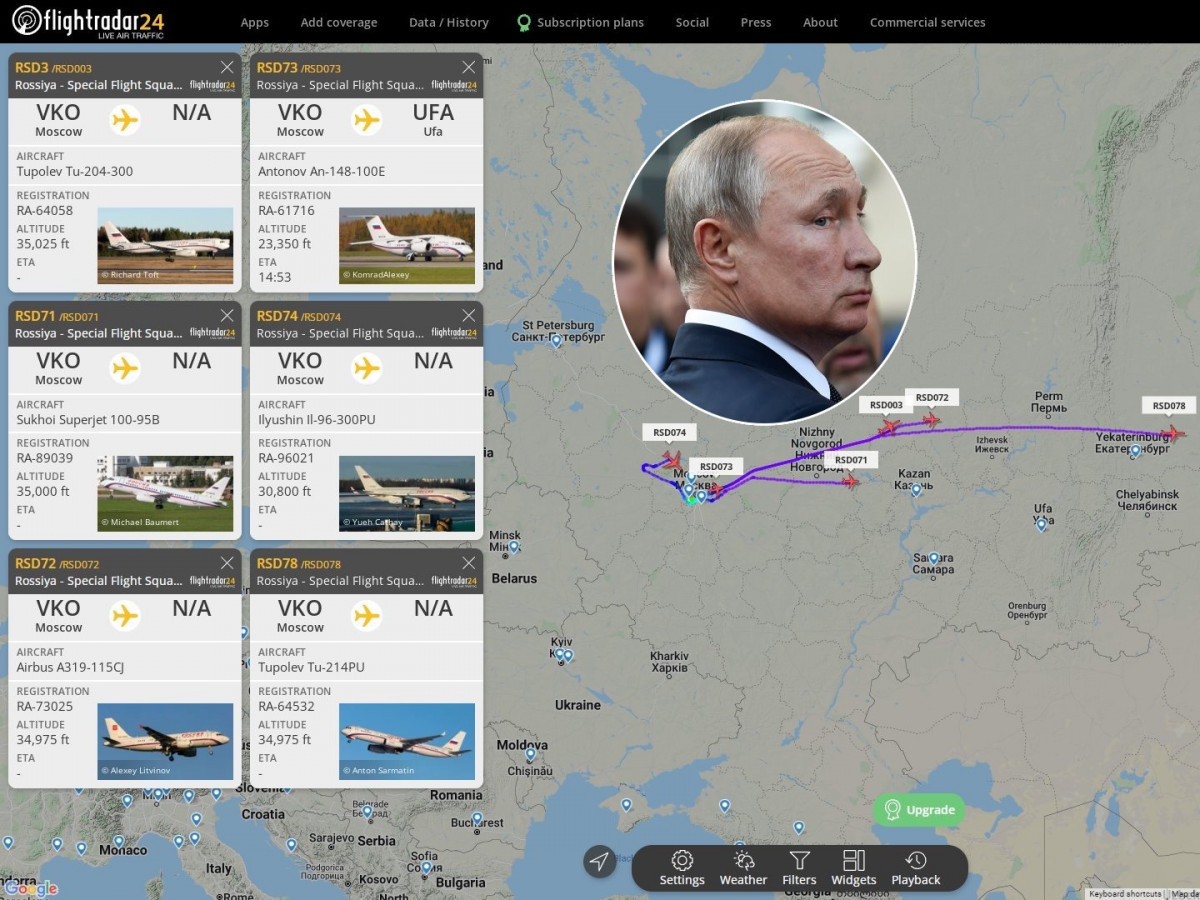Select the RSD078 aircraft on map
Viewport: 1200px width, 900px height.
click(x=1173, y=433)
